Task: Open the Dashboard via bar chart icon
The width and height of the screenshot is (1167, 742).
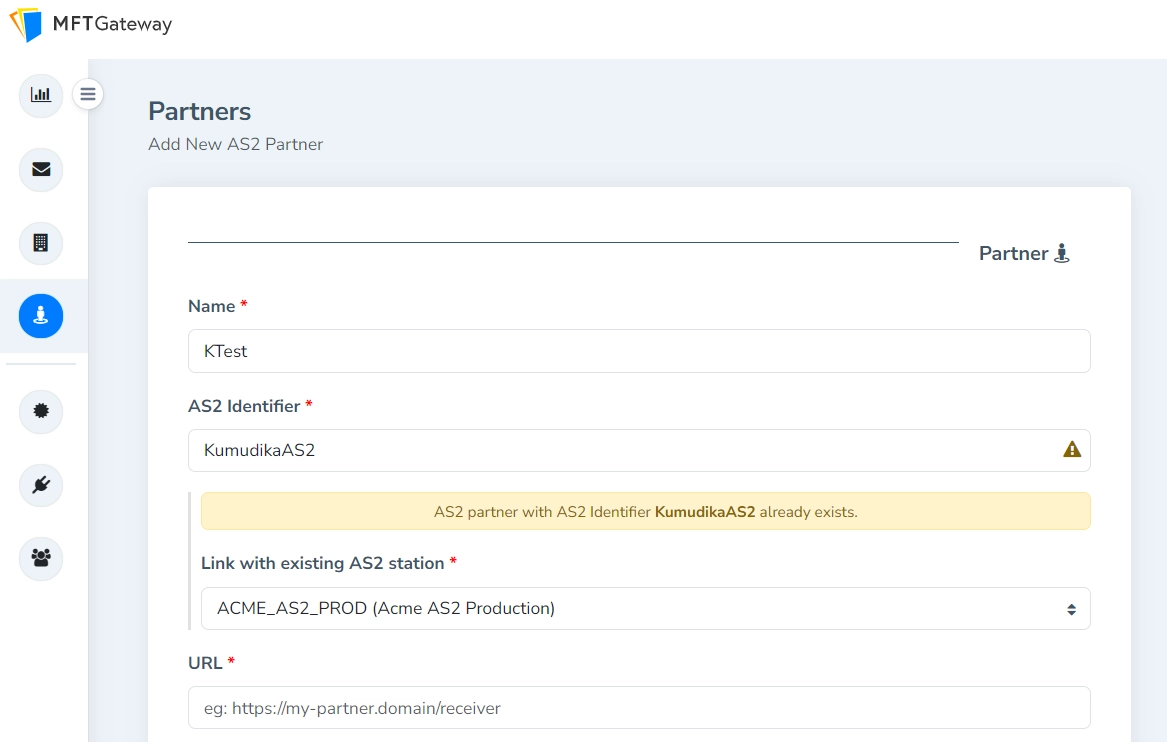Action: point(40,94)
